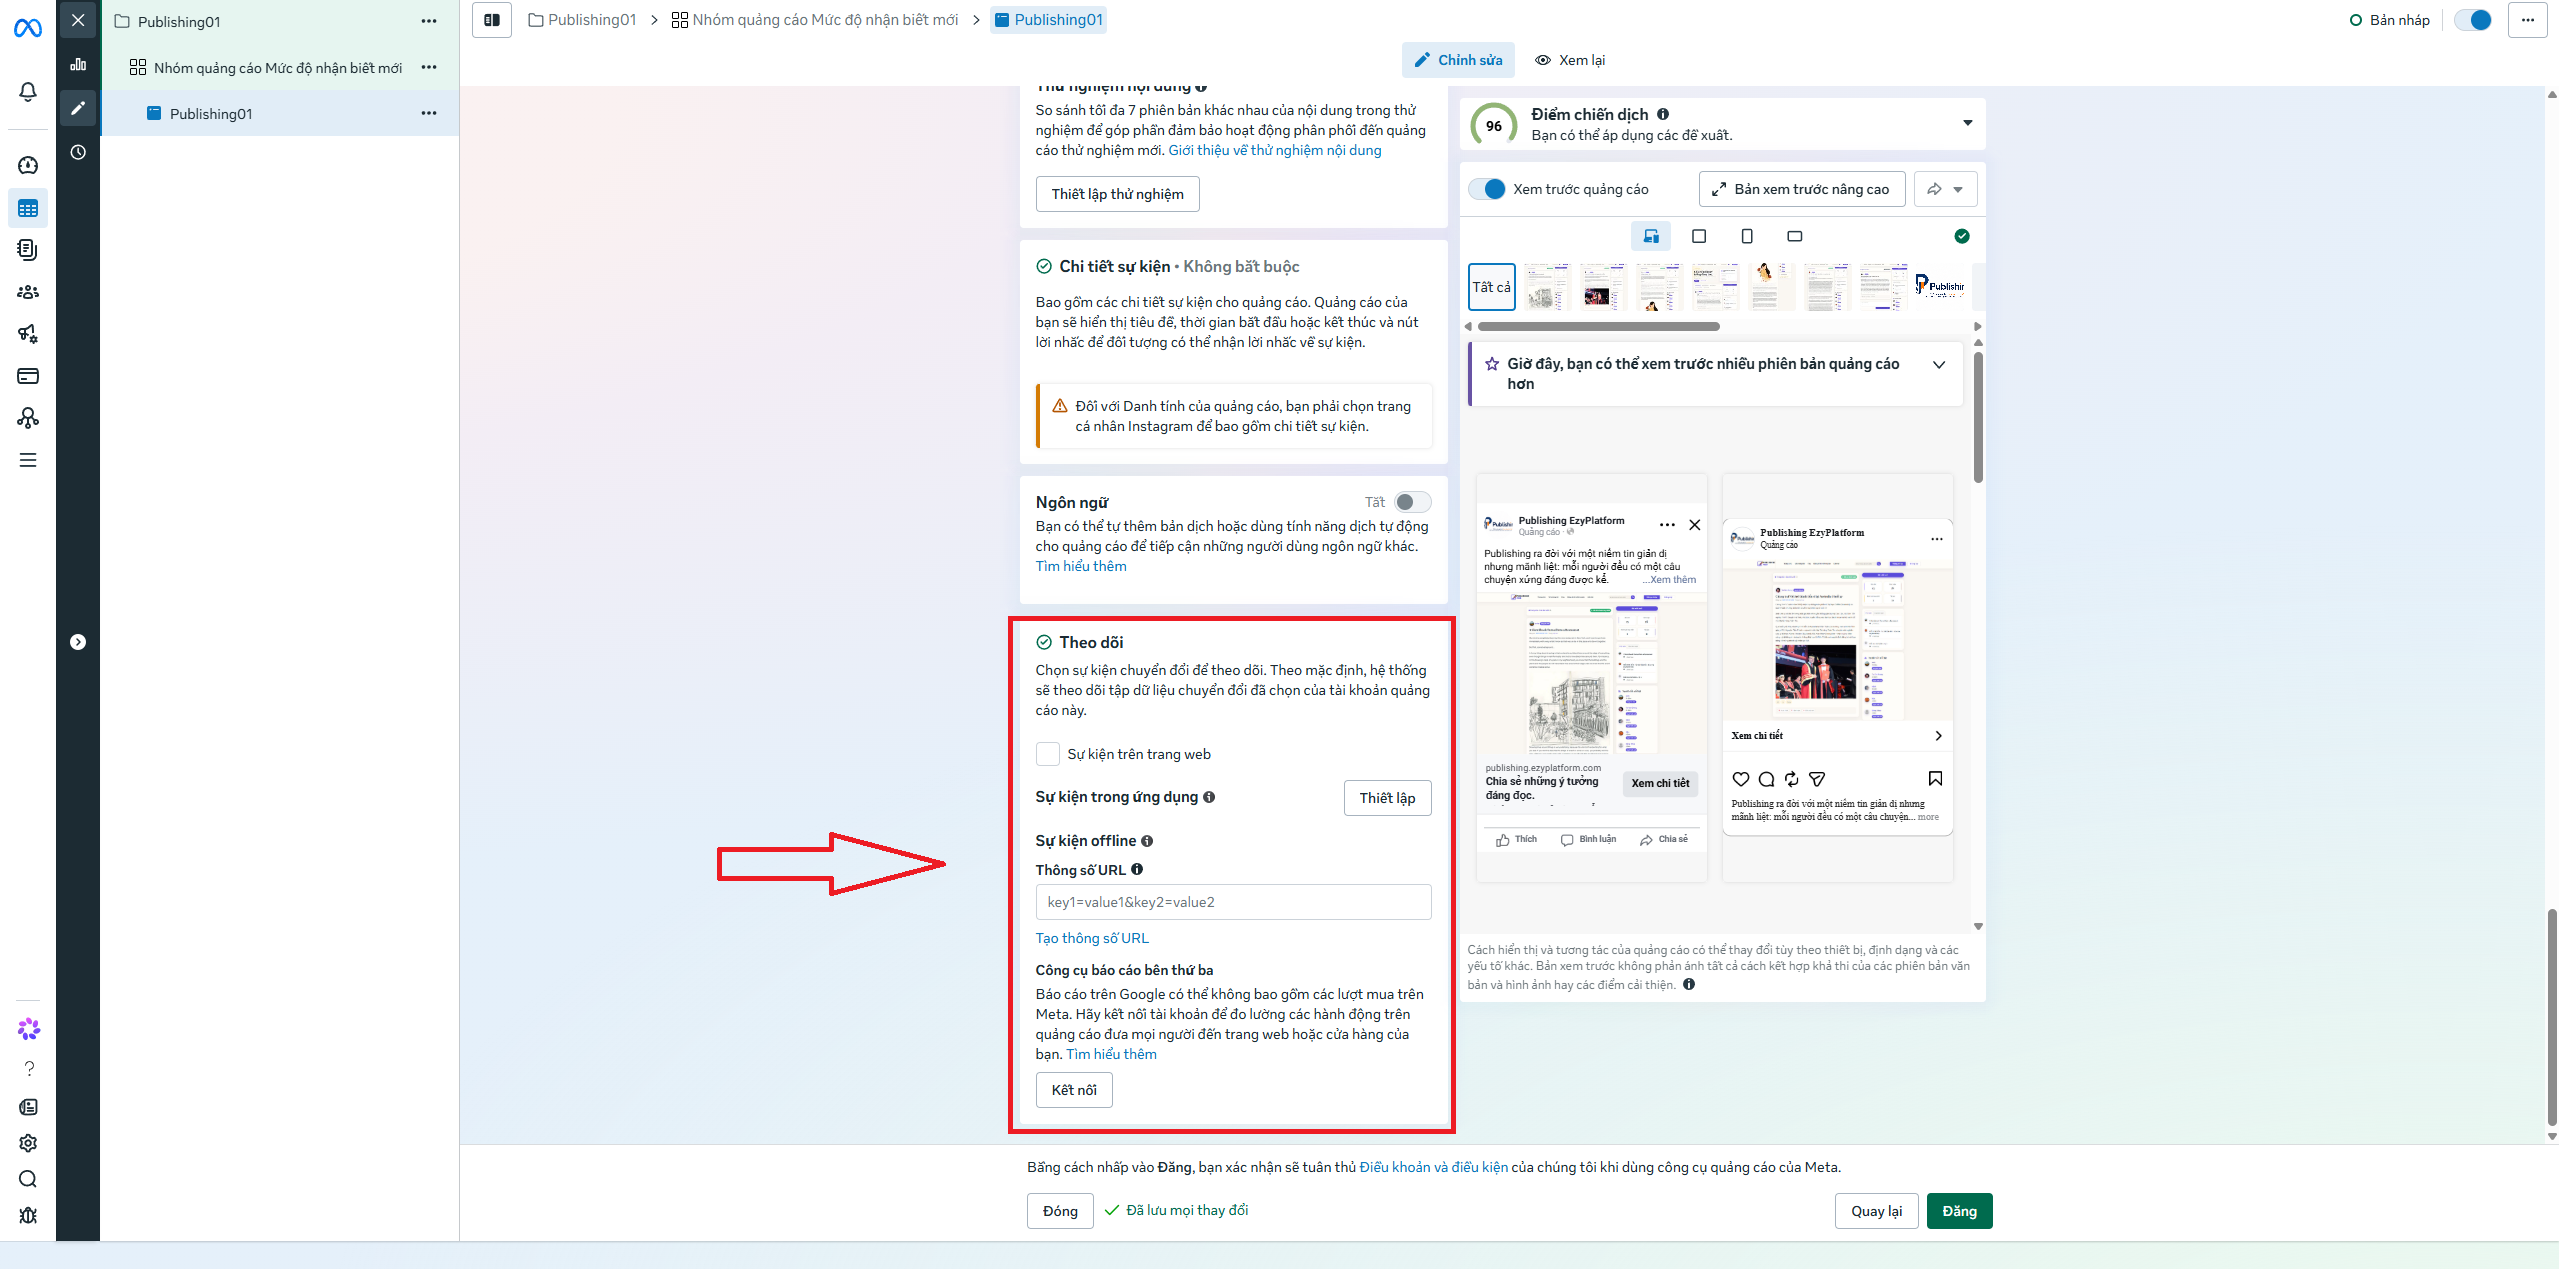Open account overview gauge icon
The width and height of the screenshot is (2559, 1269).
click(x=28, y=165)
